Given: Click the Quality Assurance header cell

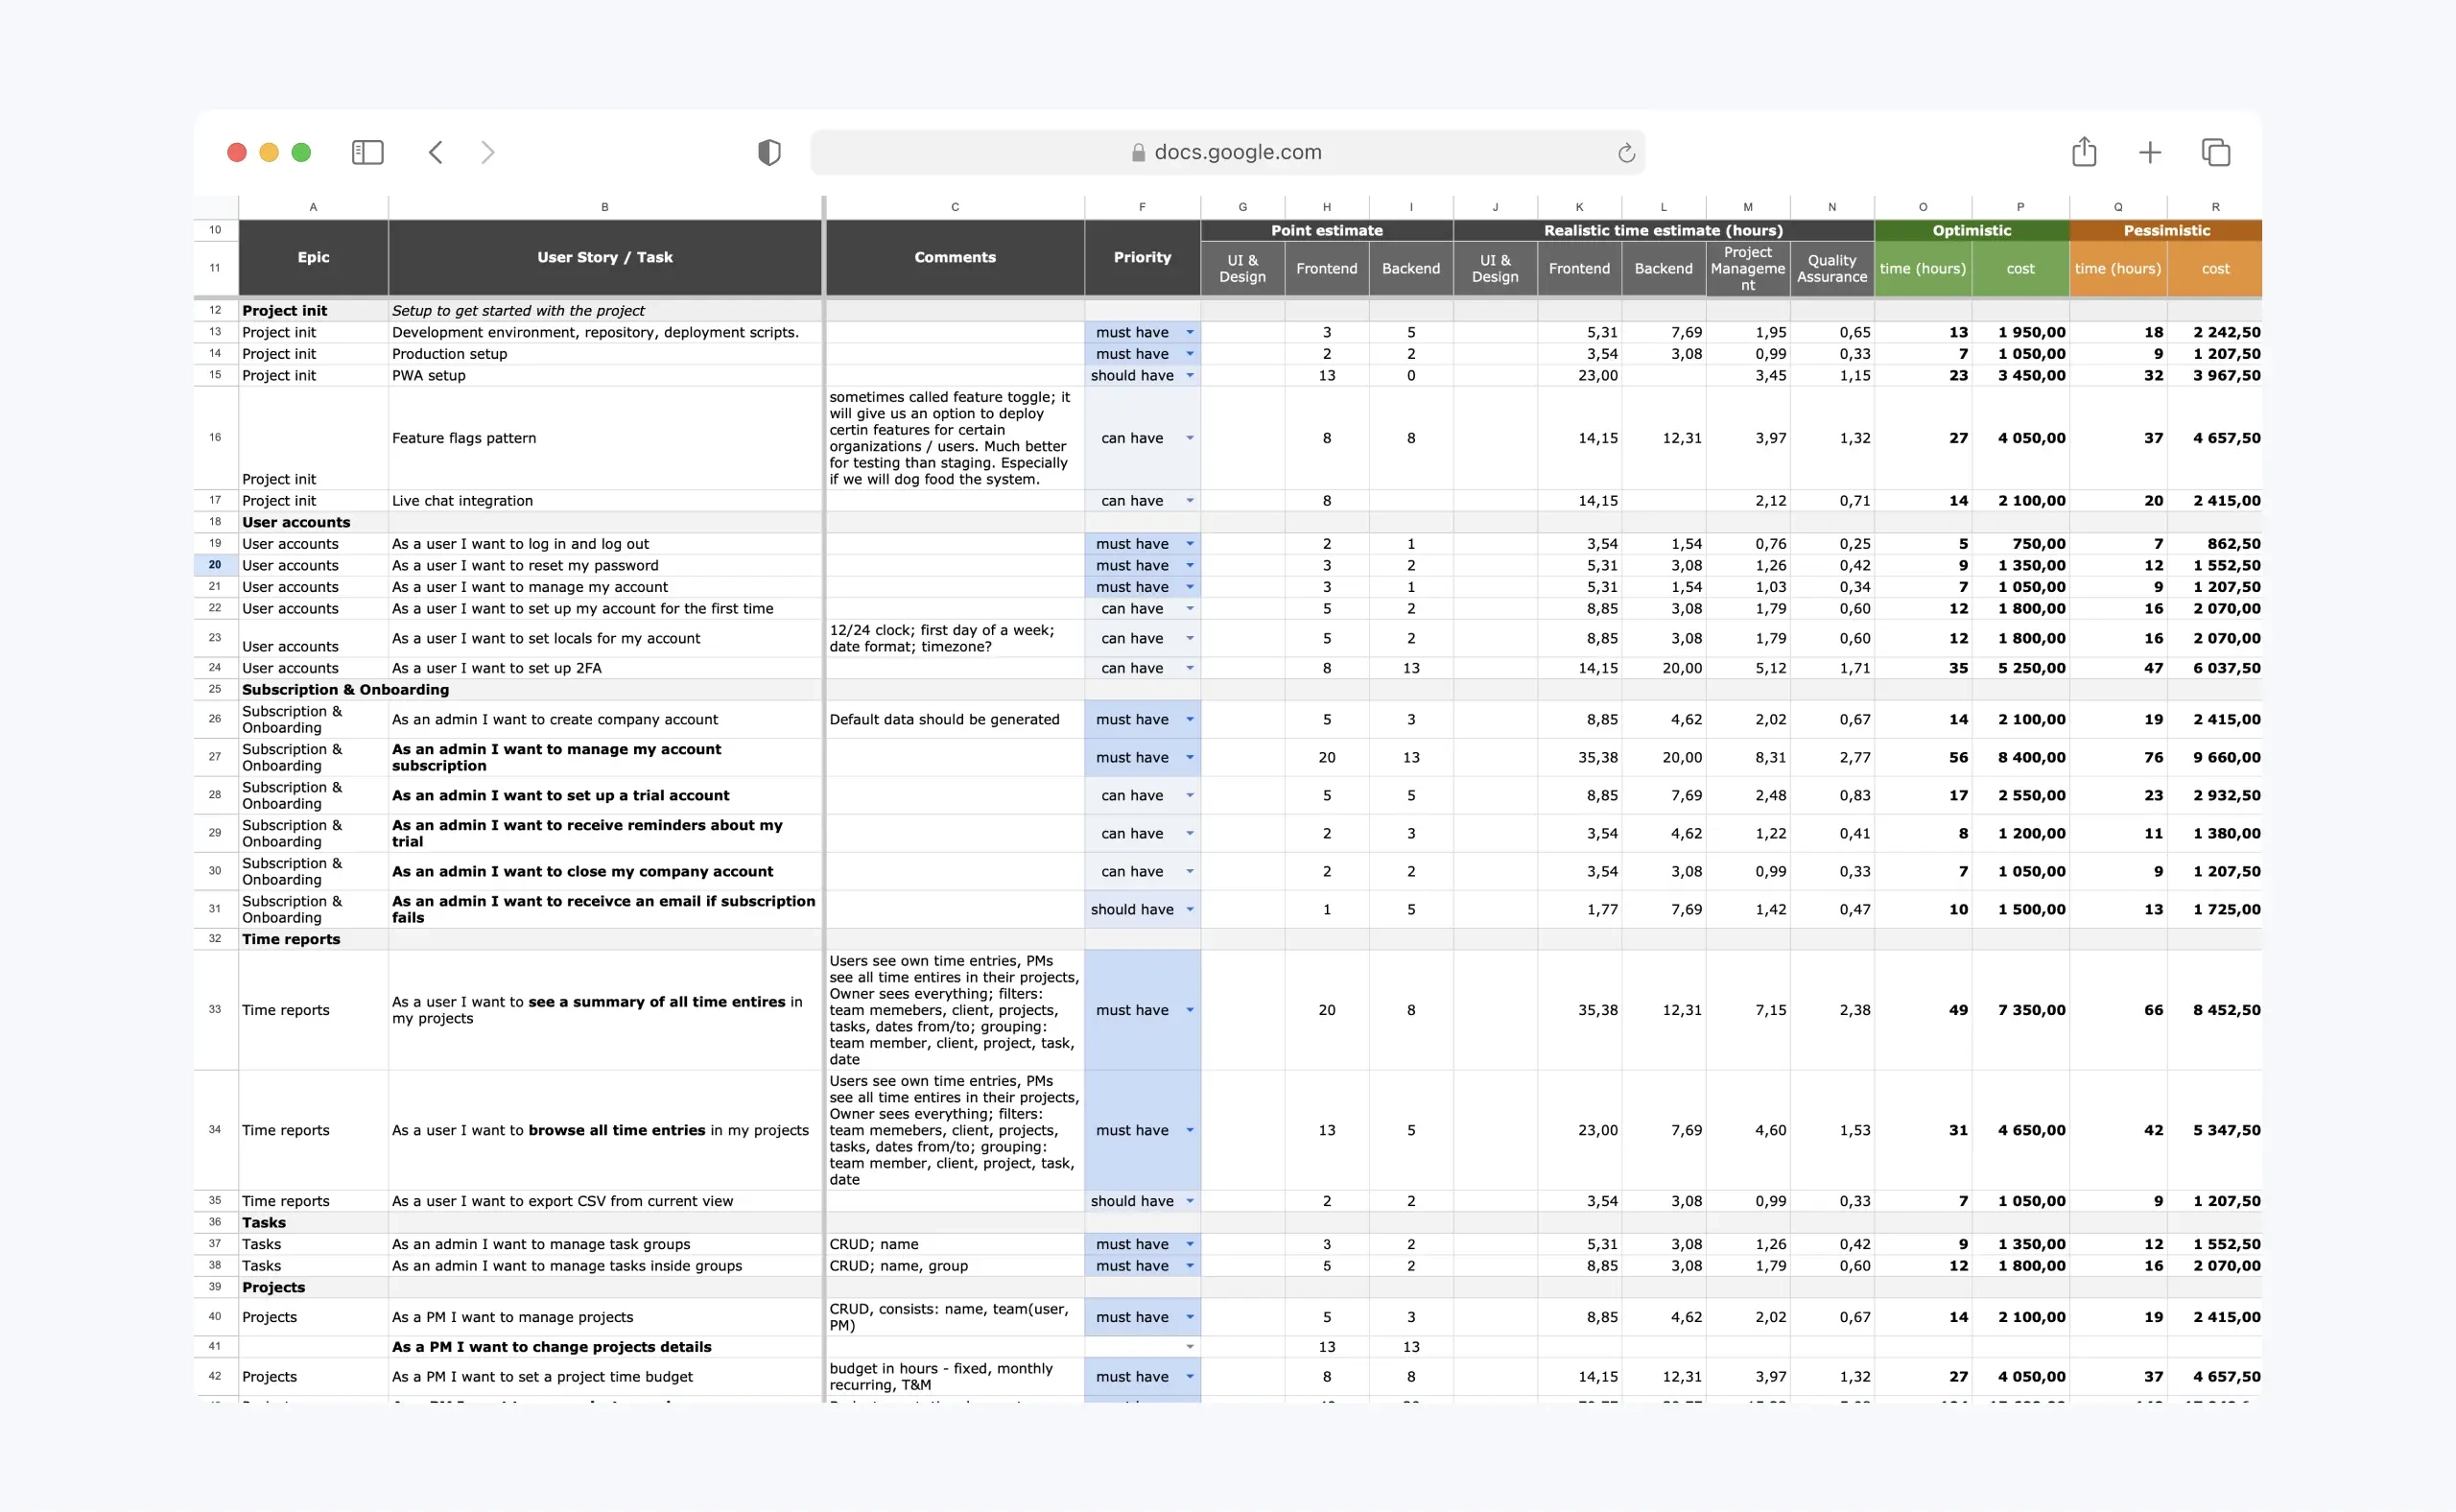Looking at the screenshot, I should [x=1831, y=268].
